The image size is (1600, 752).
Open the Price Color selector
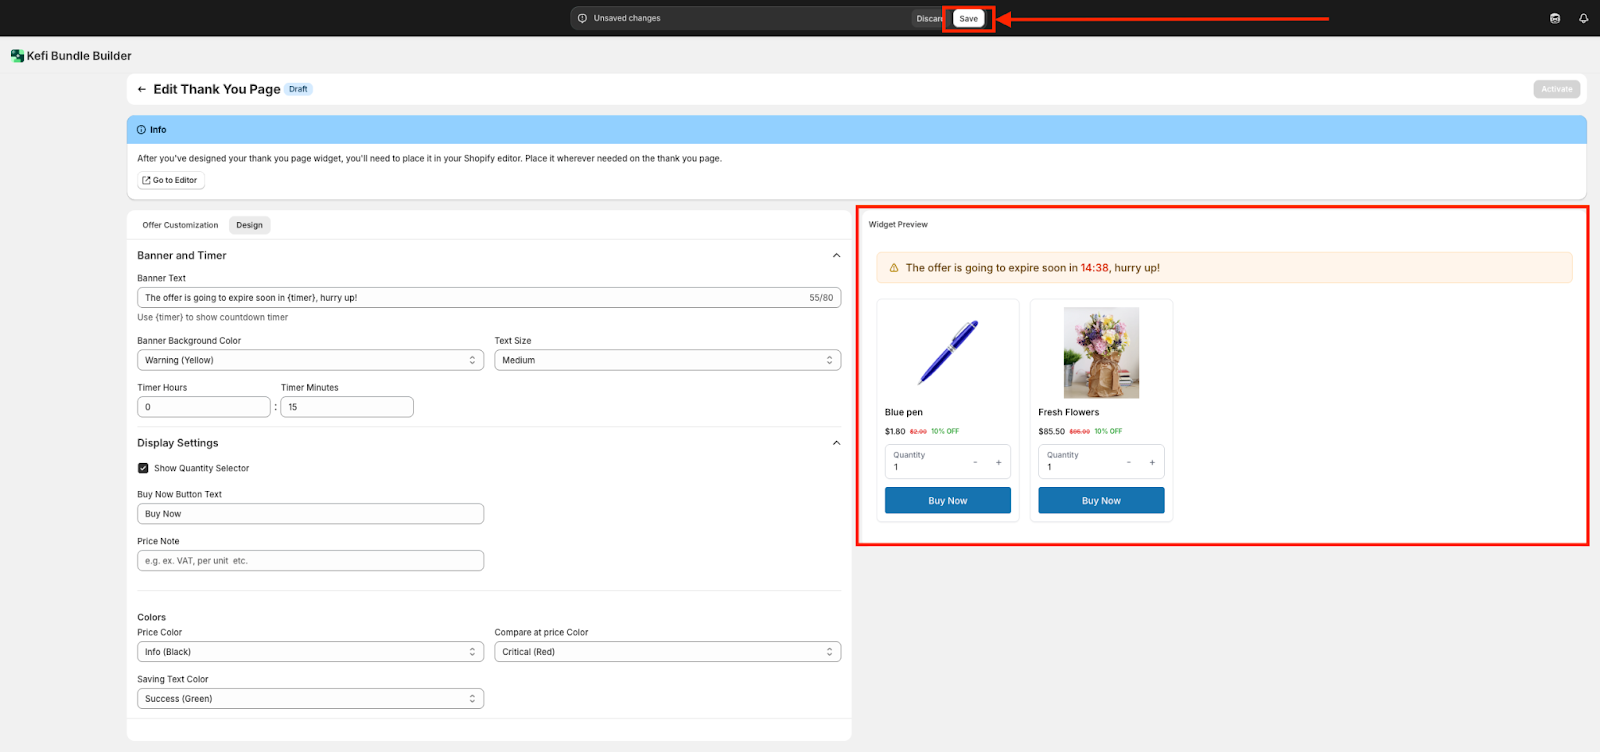310,652
